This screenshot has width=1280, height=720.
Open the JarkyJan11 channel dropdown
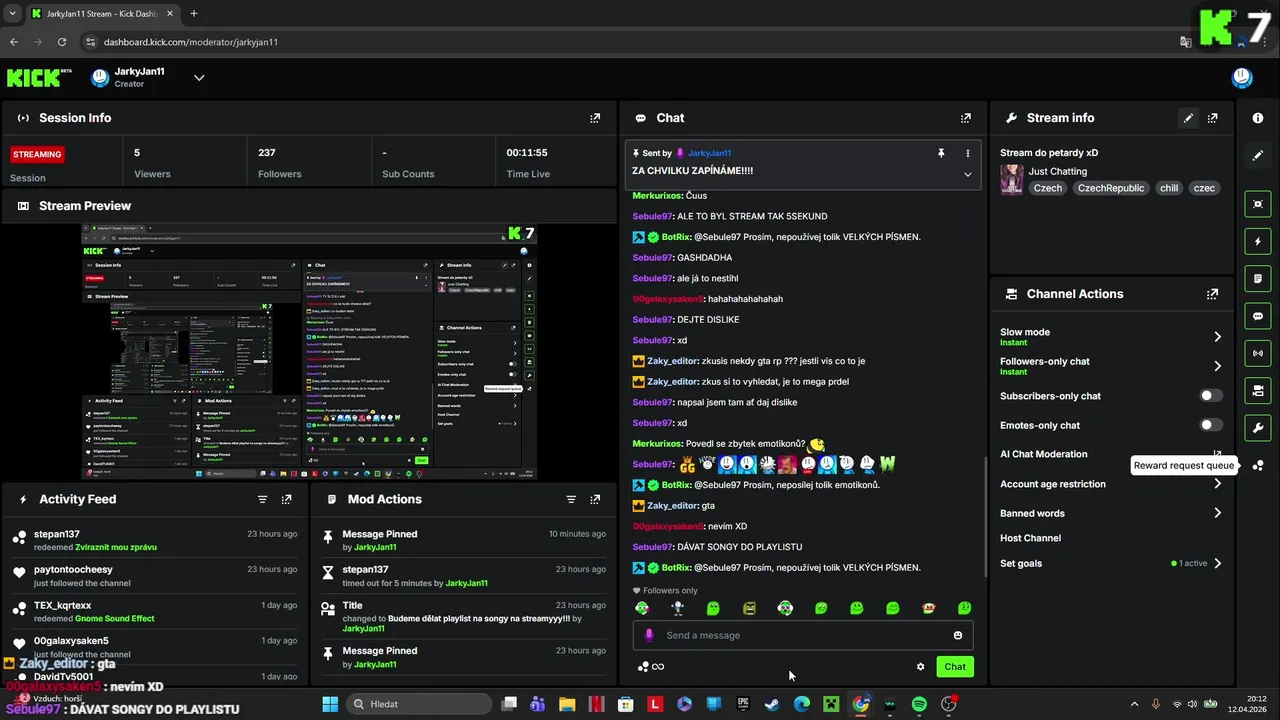tap(199, 78)
